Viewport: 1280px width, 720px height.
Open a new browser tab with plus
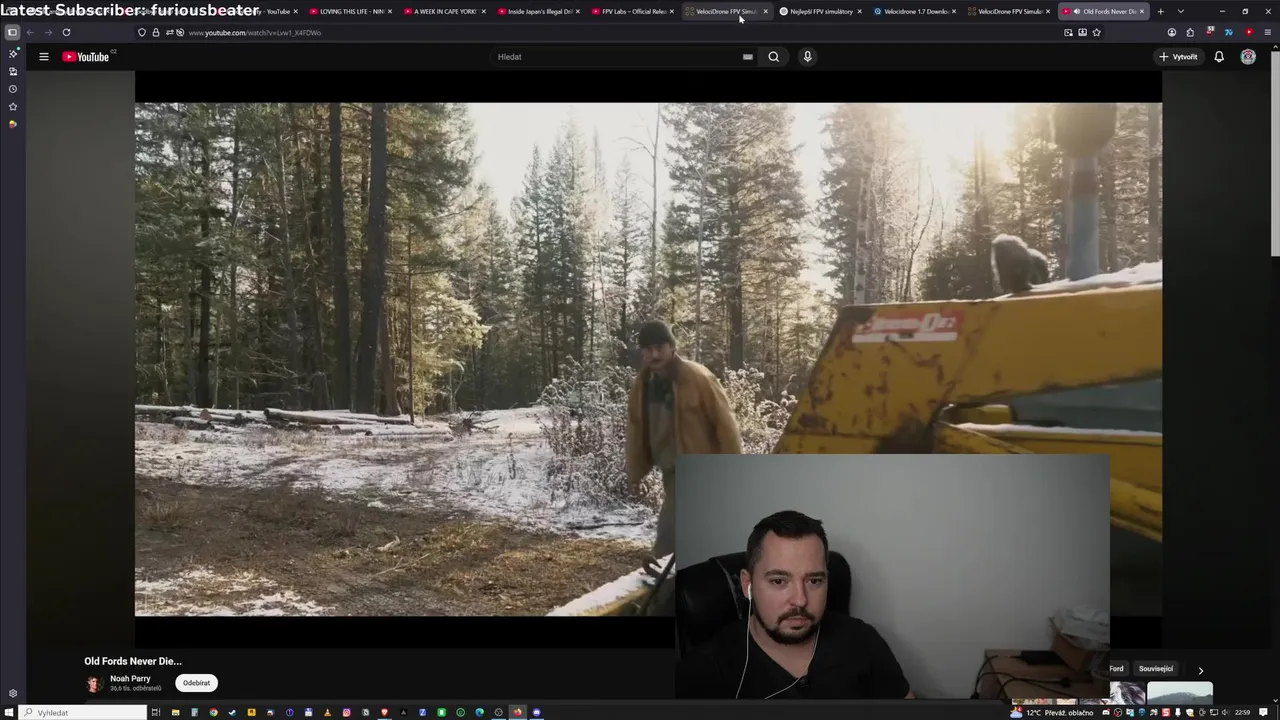tap(1160, 11)
